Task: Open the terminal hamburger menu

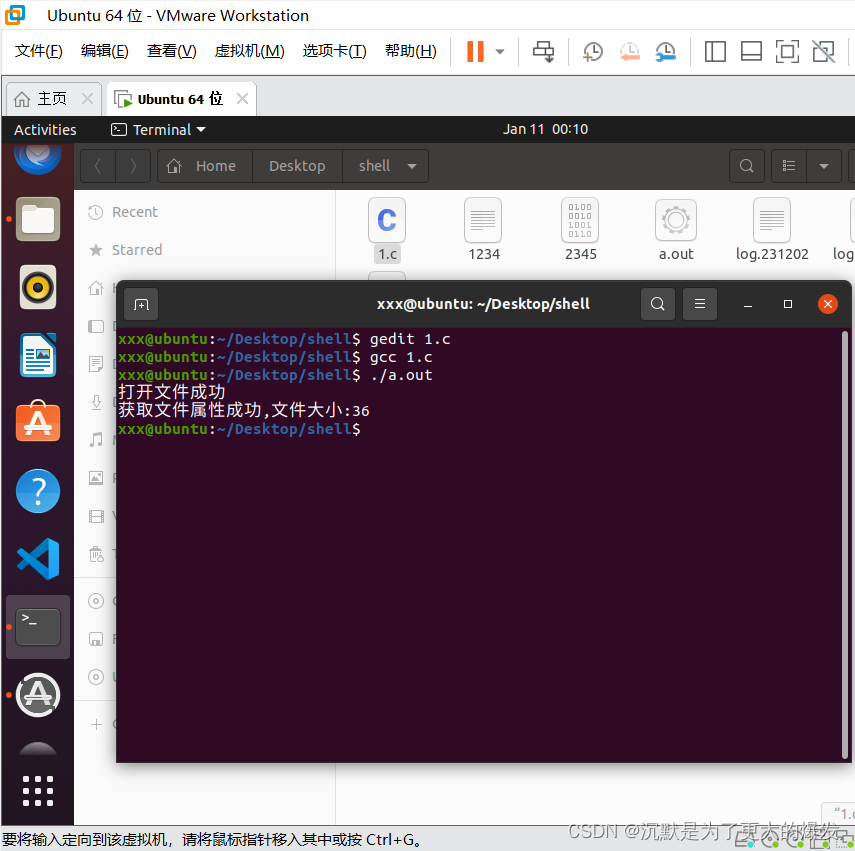Action: [699, 303]
